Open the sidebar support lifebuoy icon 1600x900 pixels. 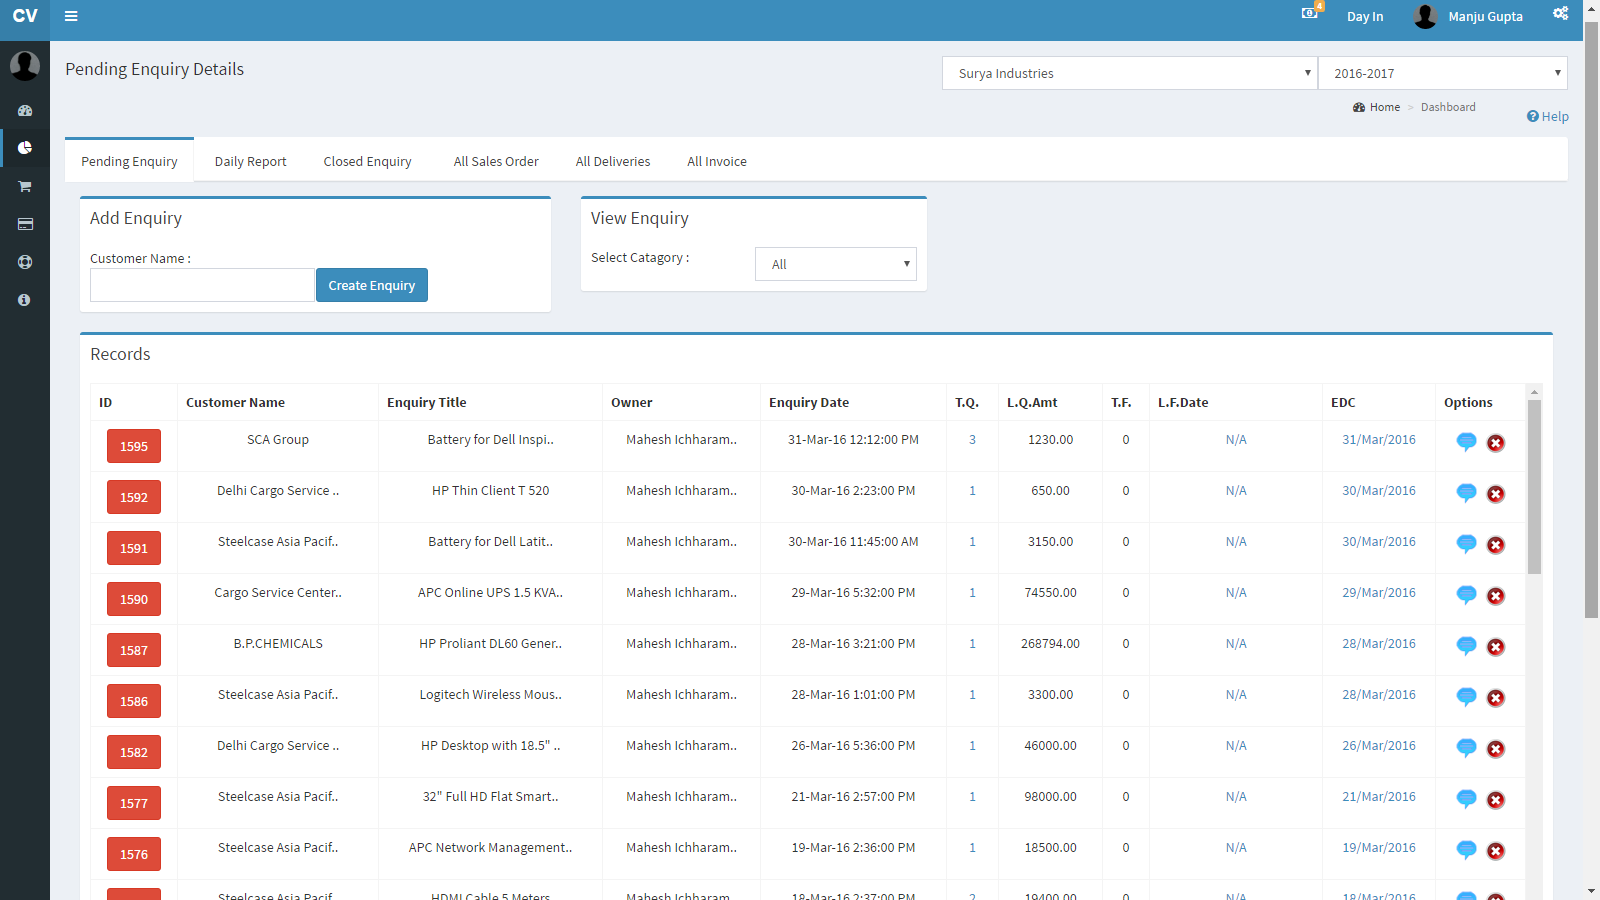pyautogui.click(x=25, y=262)
